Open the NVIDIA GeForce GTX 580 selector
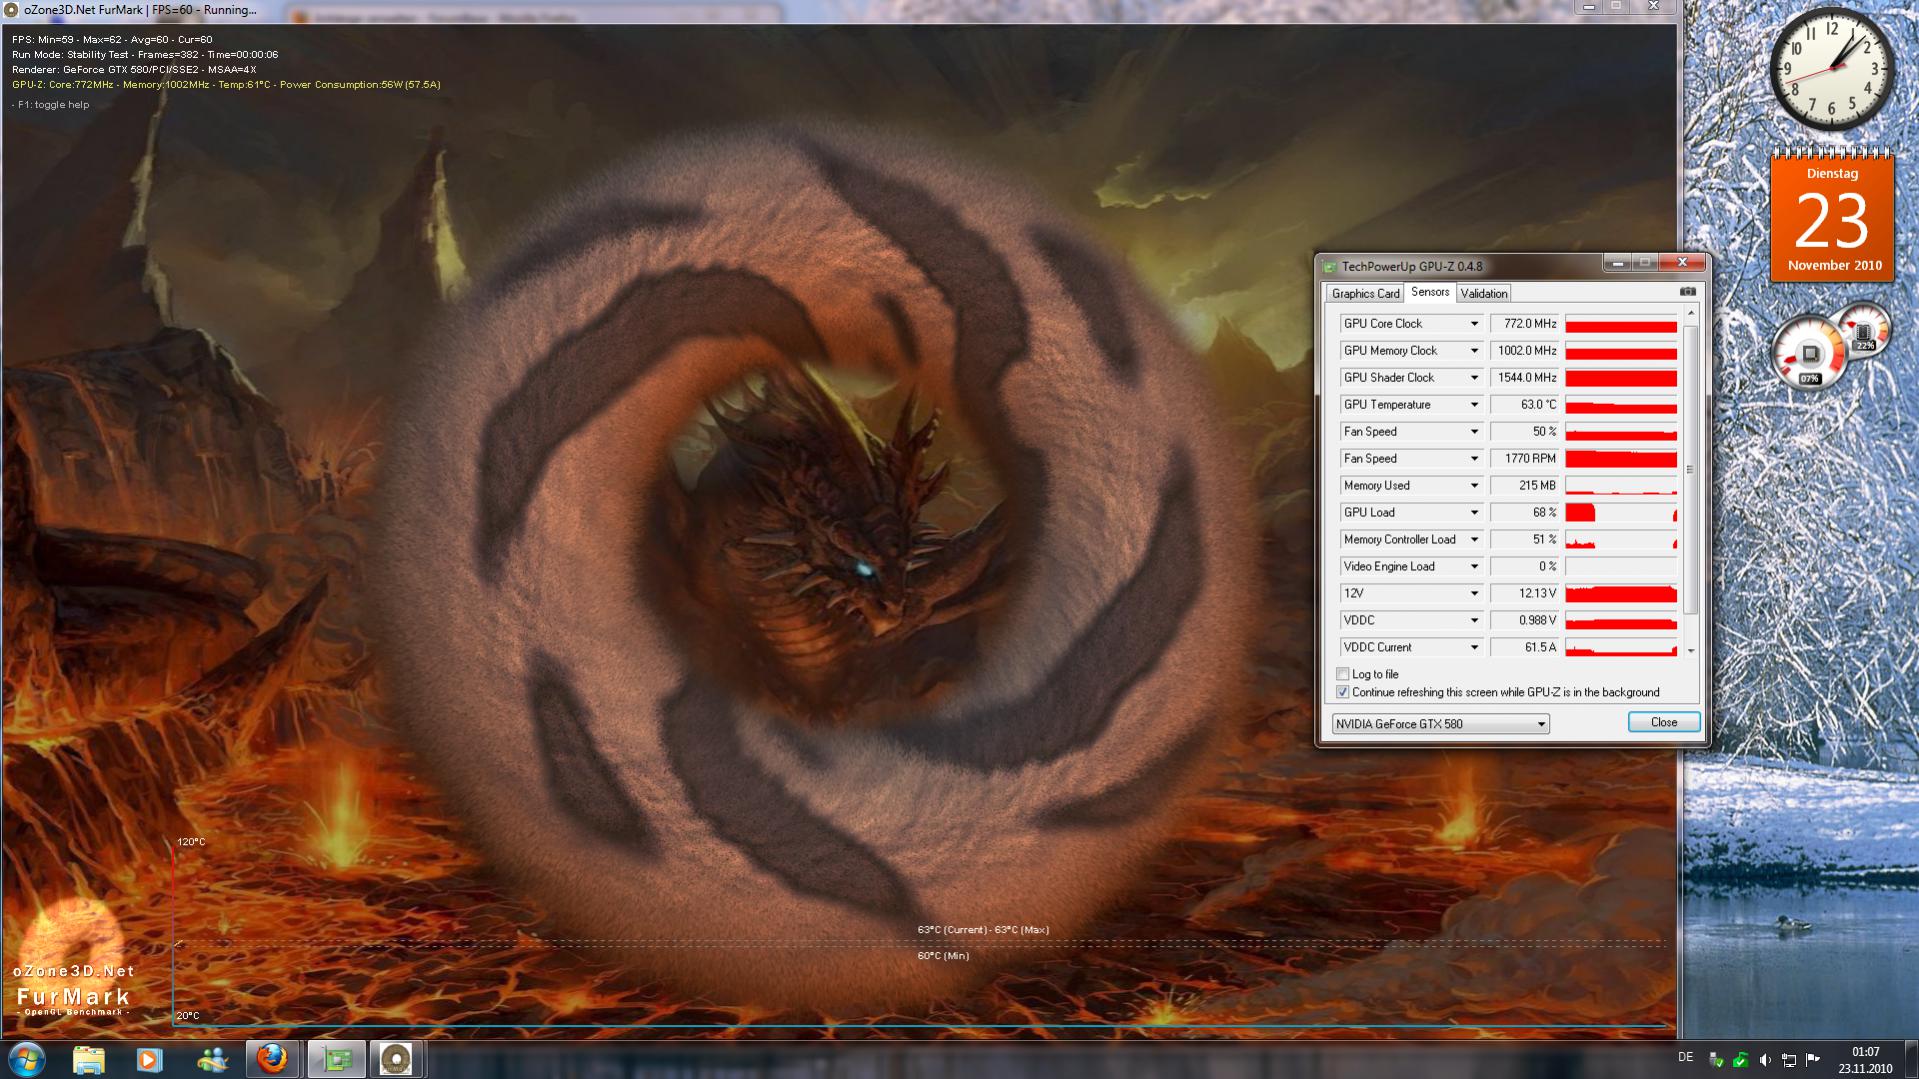Viewport: 1919px width, 1079px height. click(1441, 724)
